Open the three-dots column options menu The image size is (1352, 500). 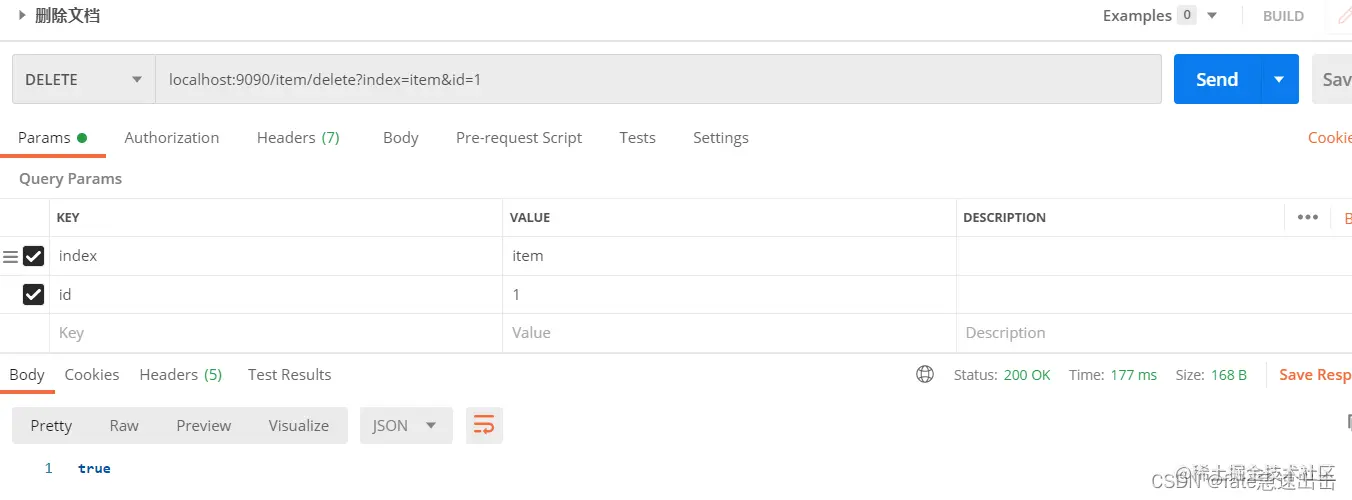[x=1307, y=217]
